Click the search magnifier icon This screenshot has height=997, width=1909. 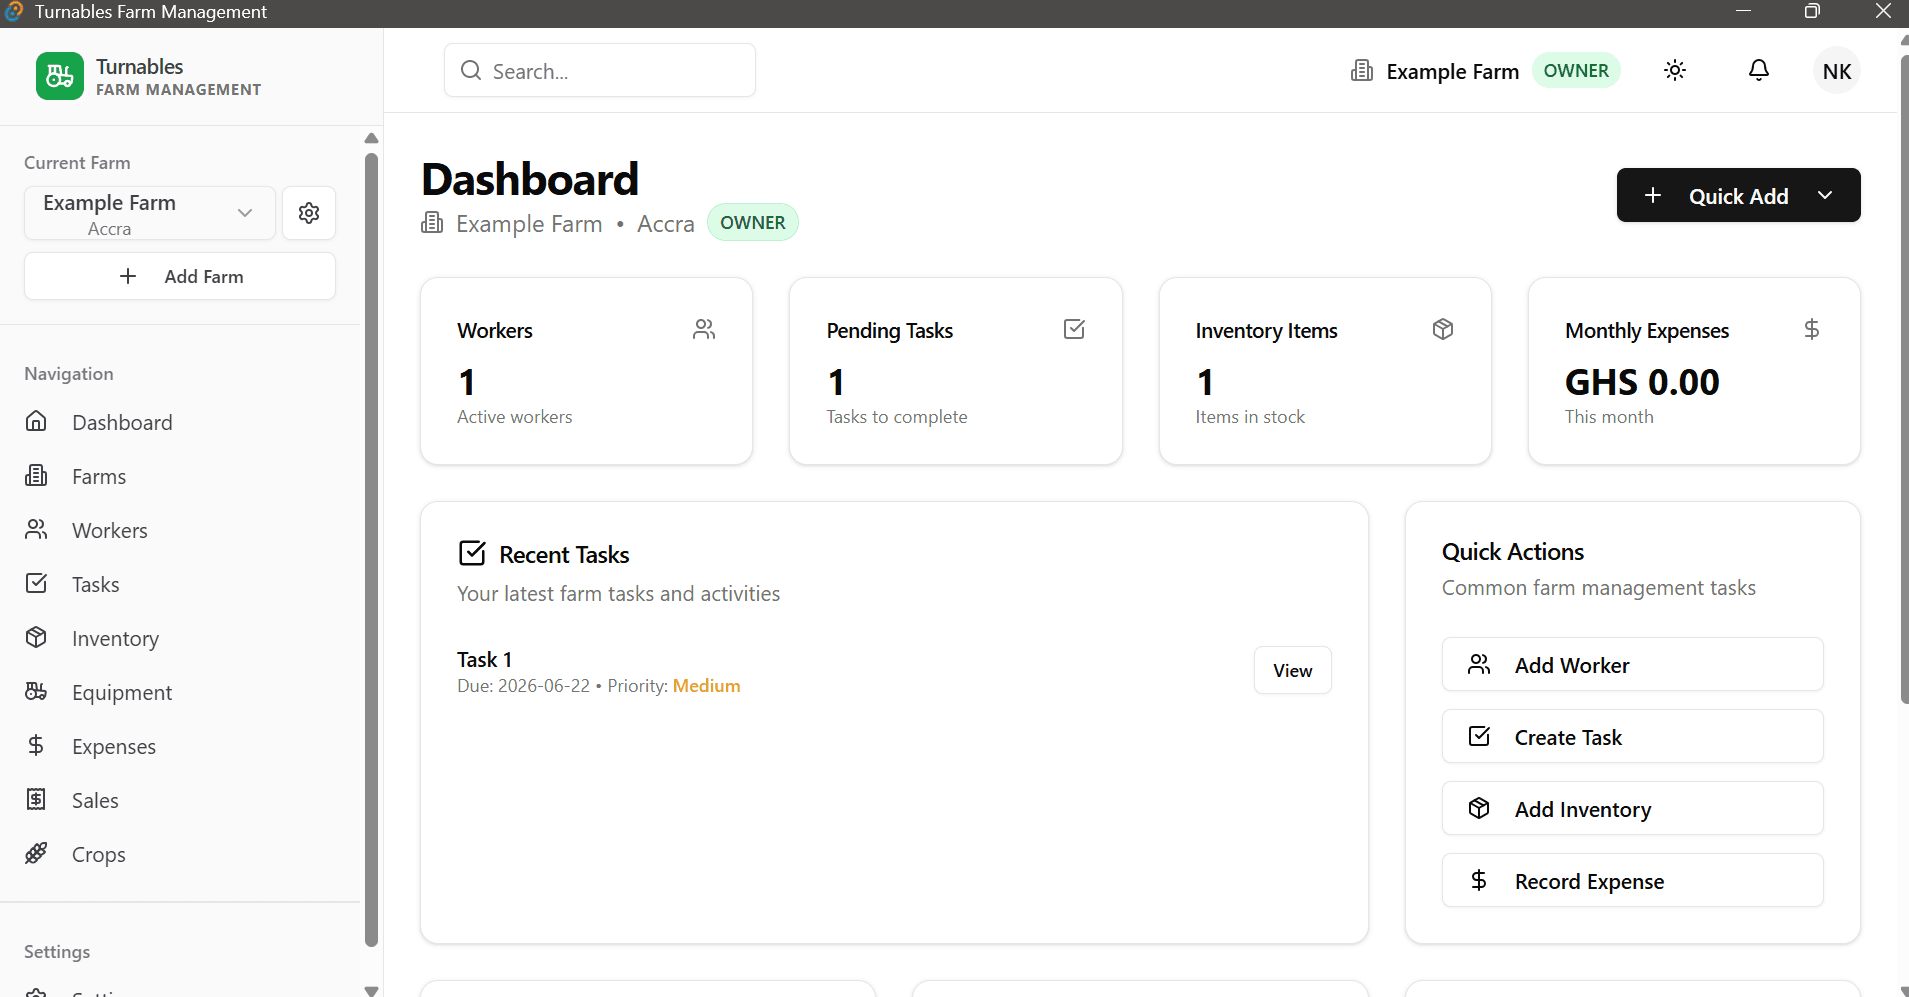(471, 70)
